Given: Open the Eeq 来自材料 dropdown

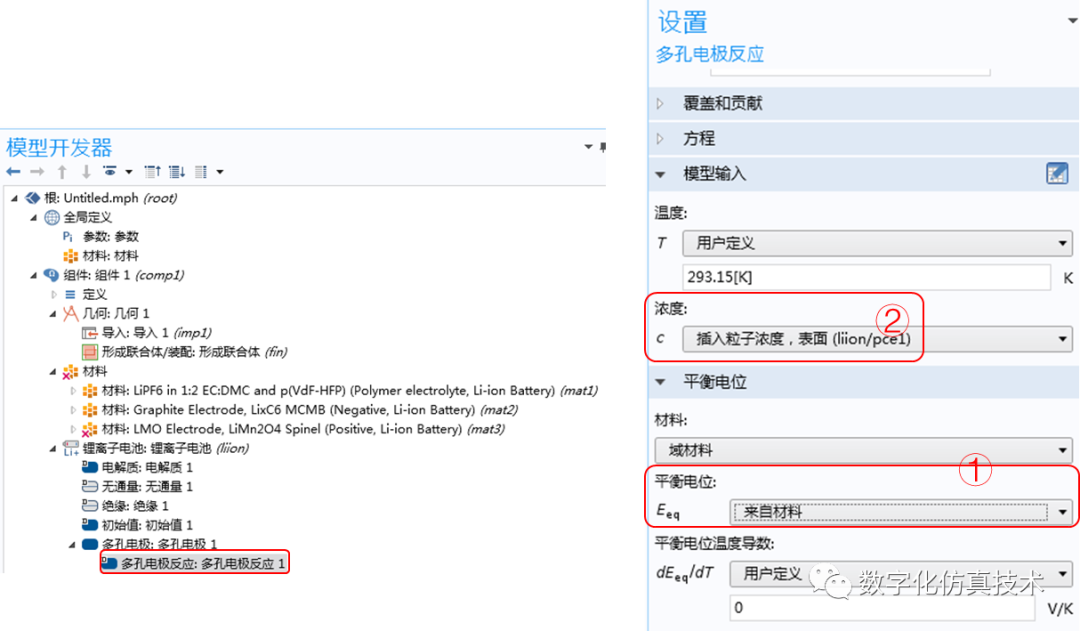Looking at the screenshot, I should coord(900,512).
